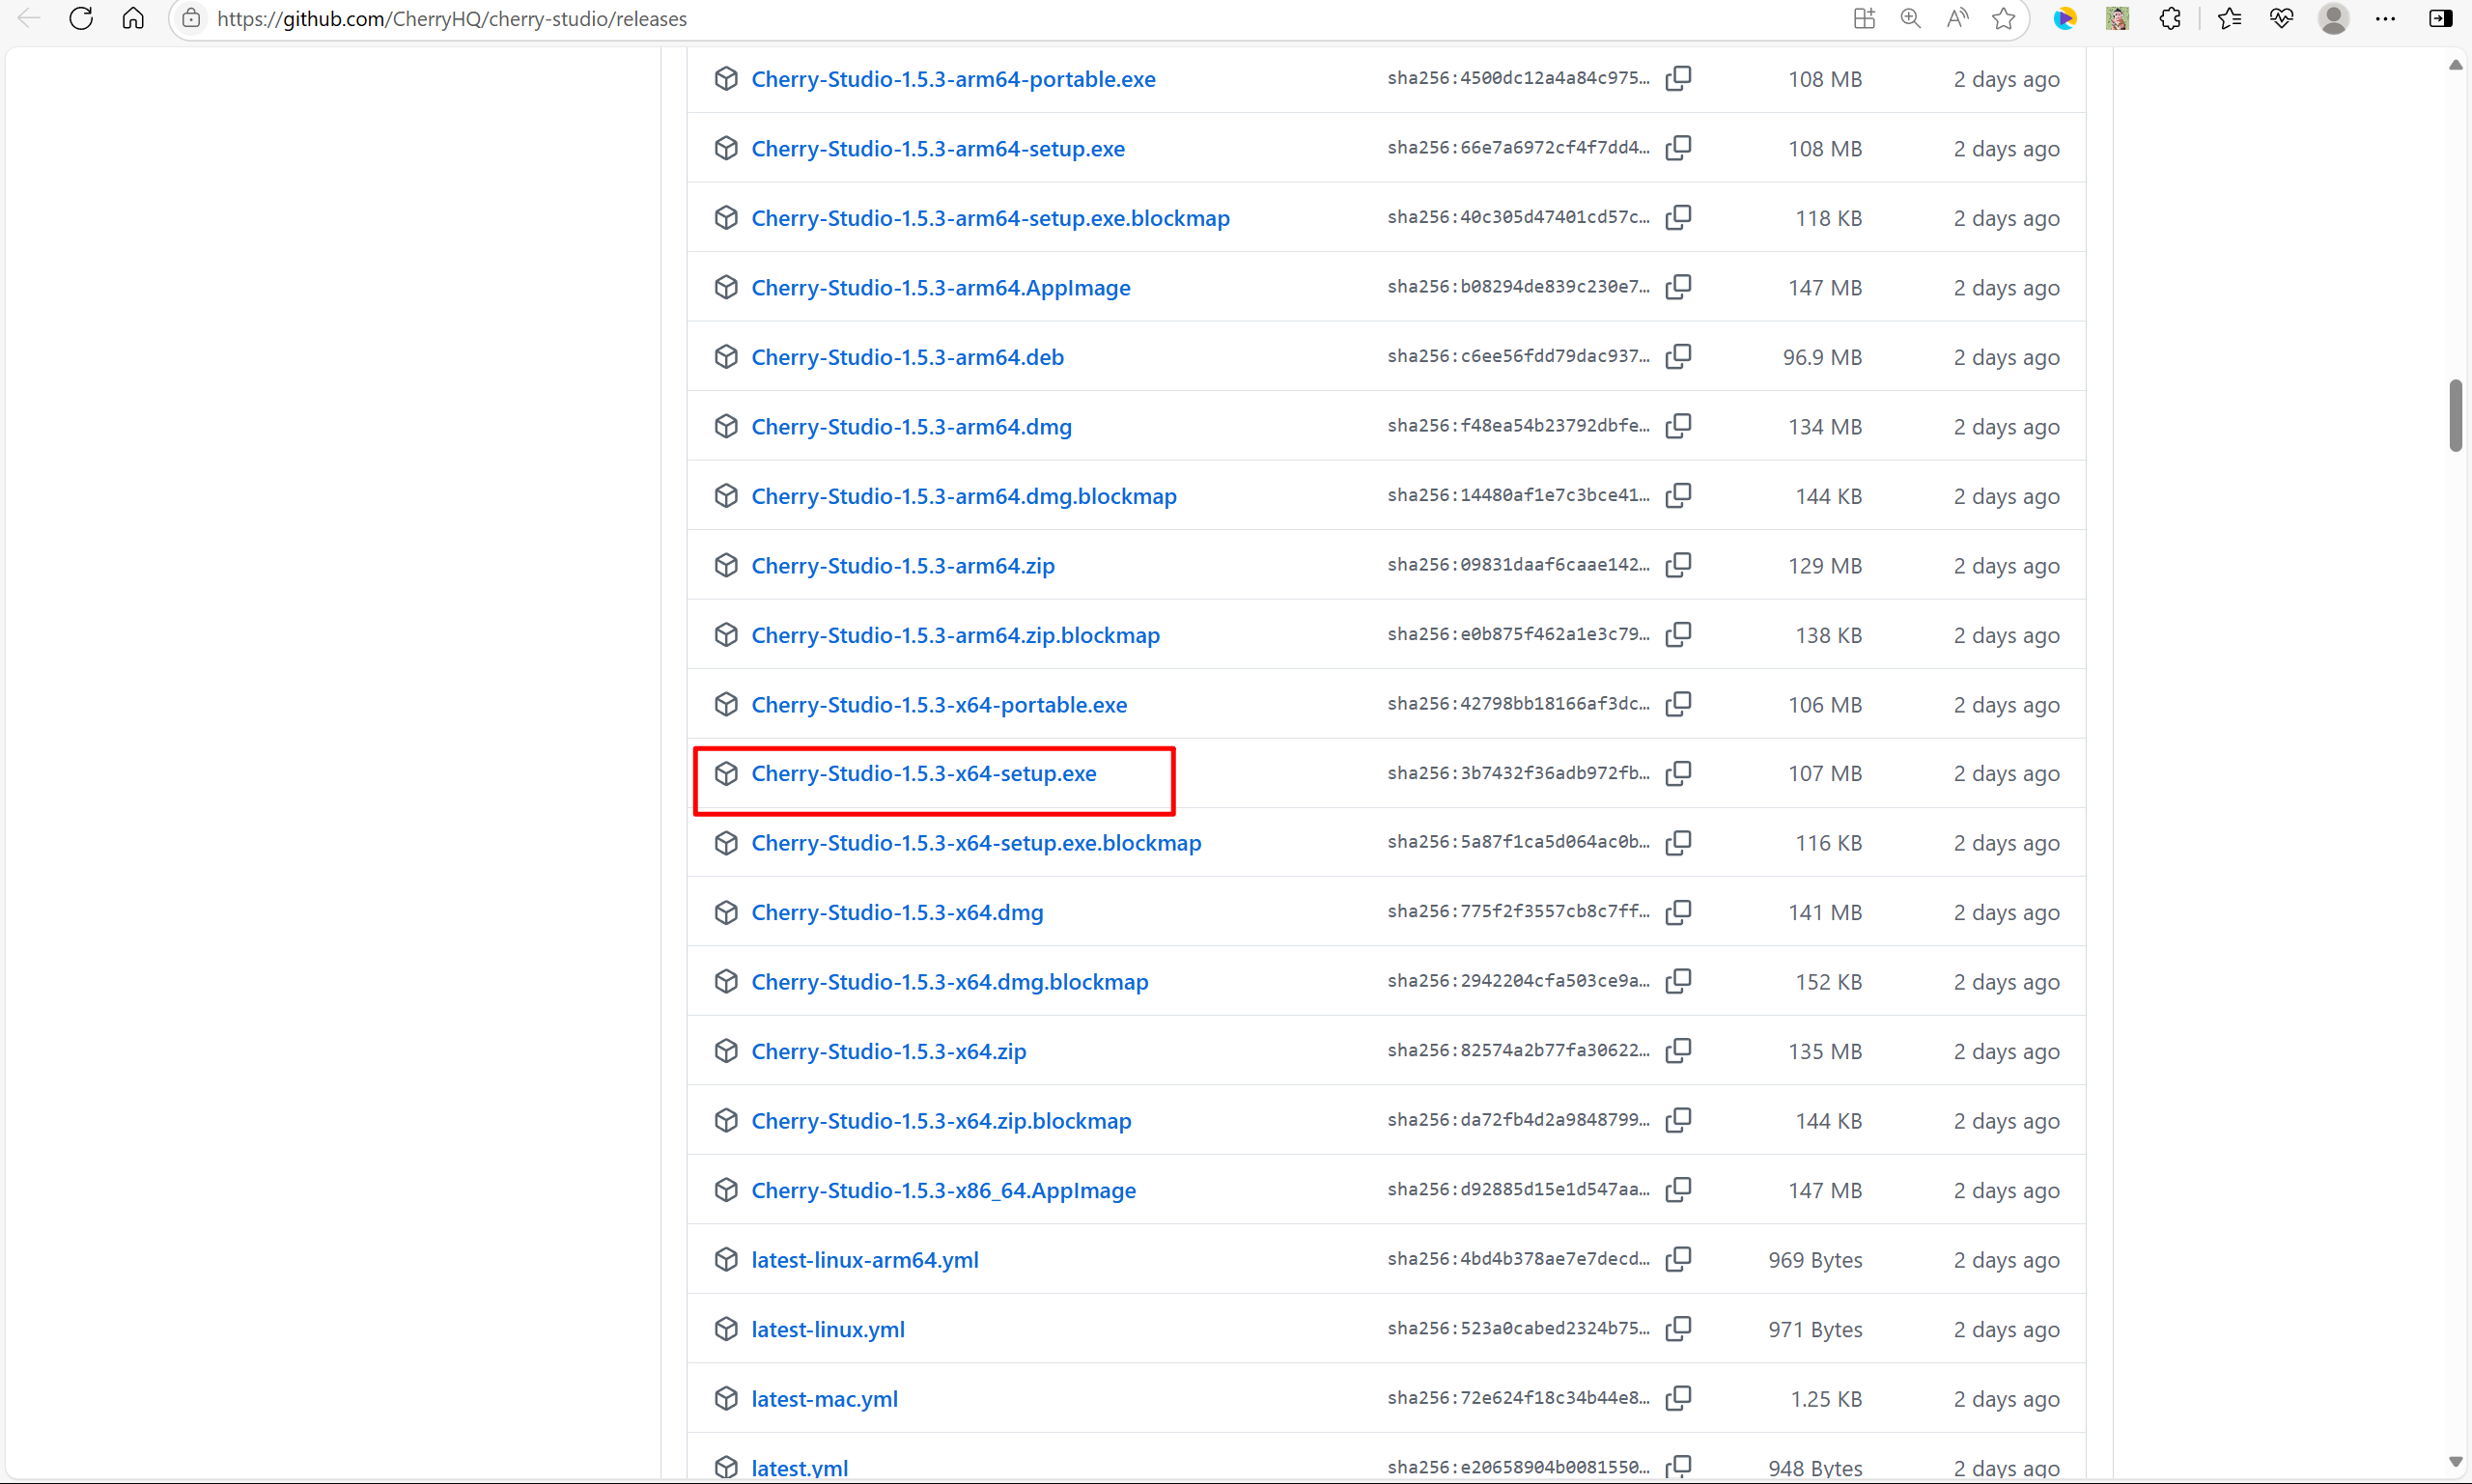This screenshot has width=2472, height=1484.
Task: Copy checksum of arm64-portable.exe file
Action: [x=1678, y=78]
